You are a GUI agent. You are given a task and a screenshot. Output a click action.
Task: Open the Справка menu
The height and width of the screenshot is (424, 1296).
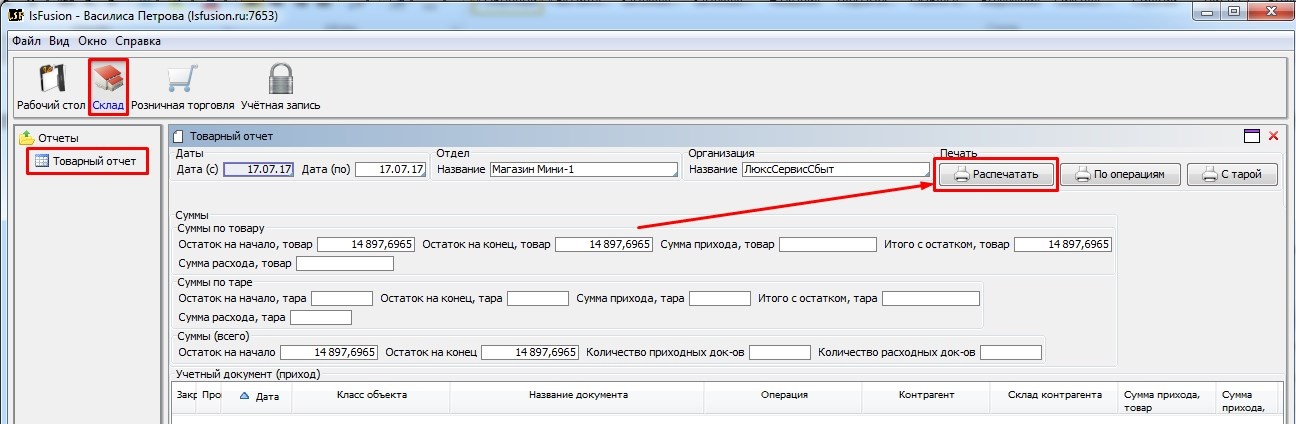point(138,41)
